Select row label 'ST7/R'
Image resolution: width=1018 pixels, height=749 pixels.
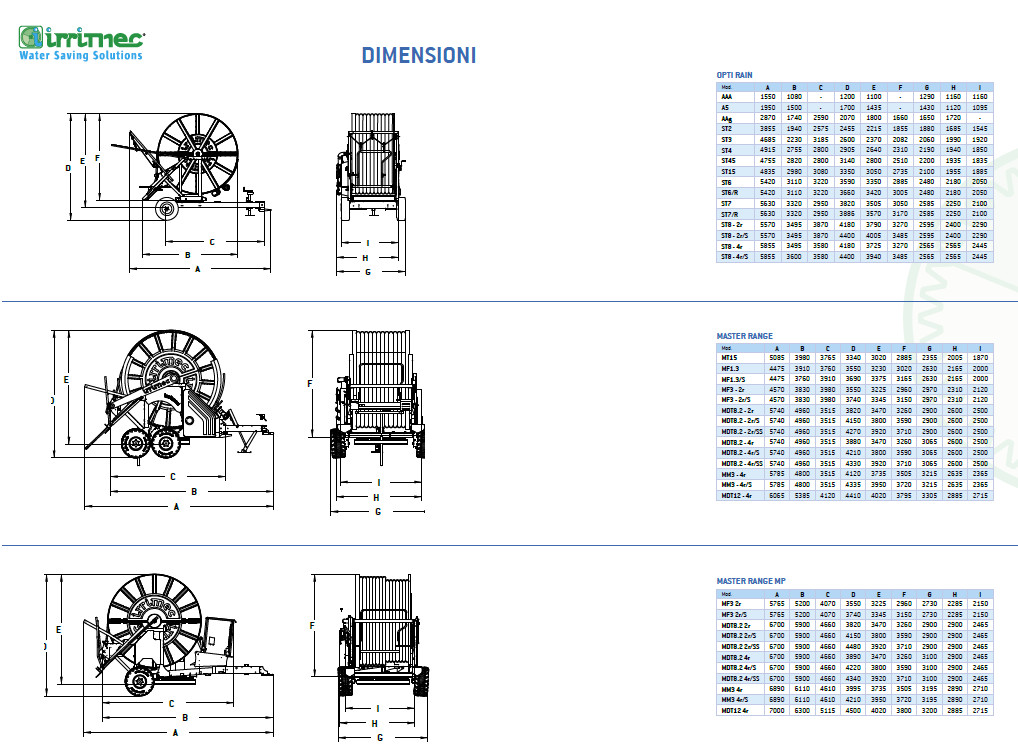click(x=730, y=214)
